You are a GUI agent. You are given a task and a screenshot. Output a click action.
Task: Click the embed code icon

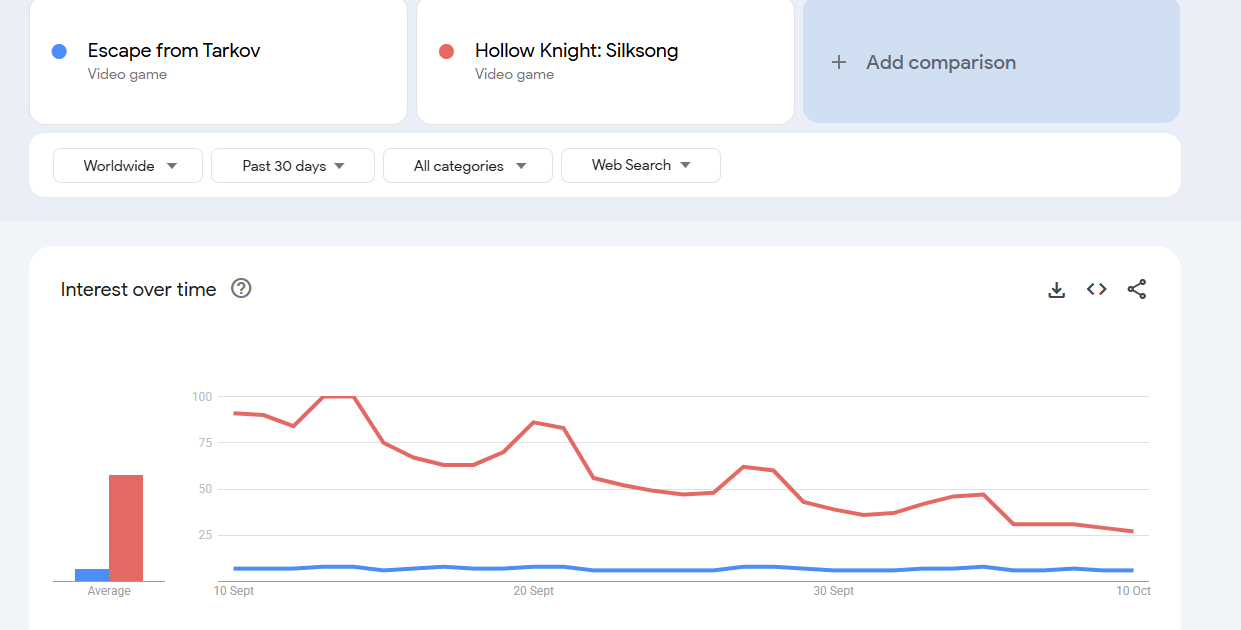tap(1097, 289)
